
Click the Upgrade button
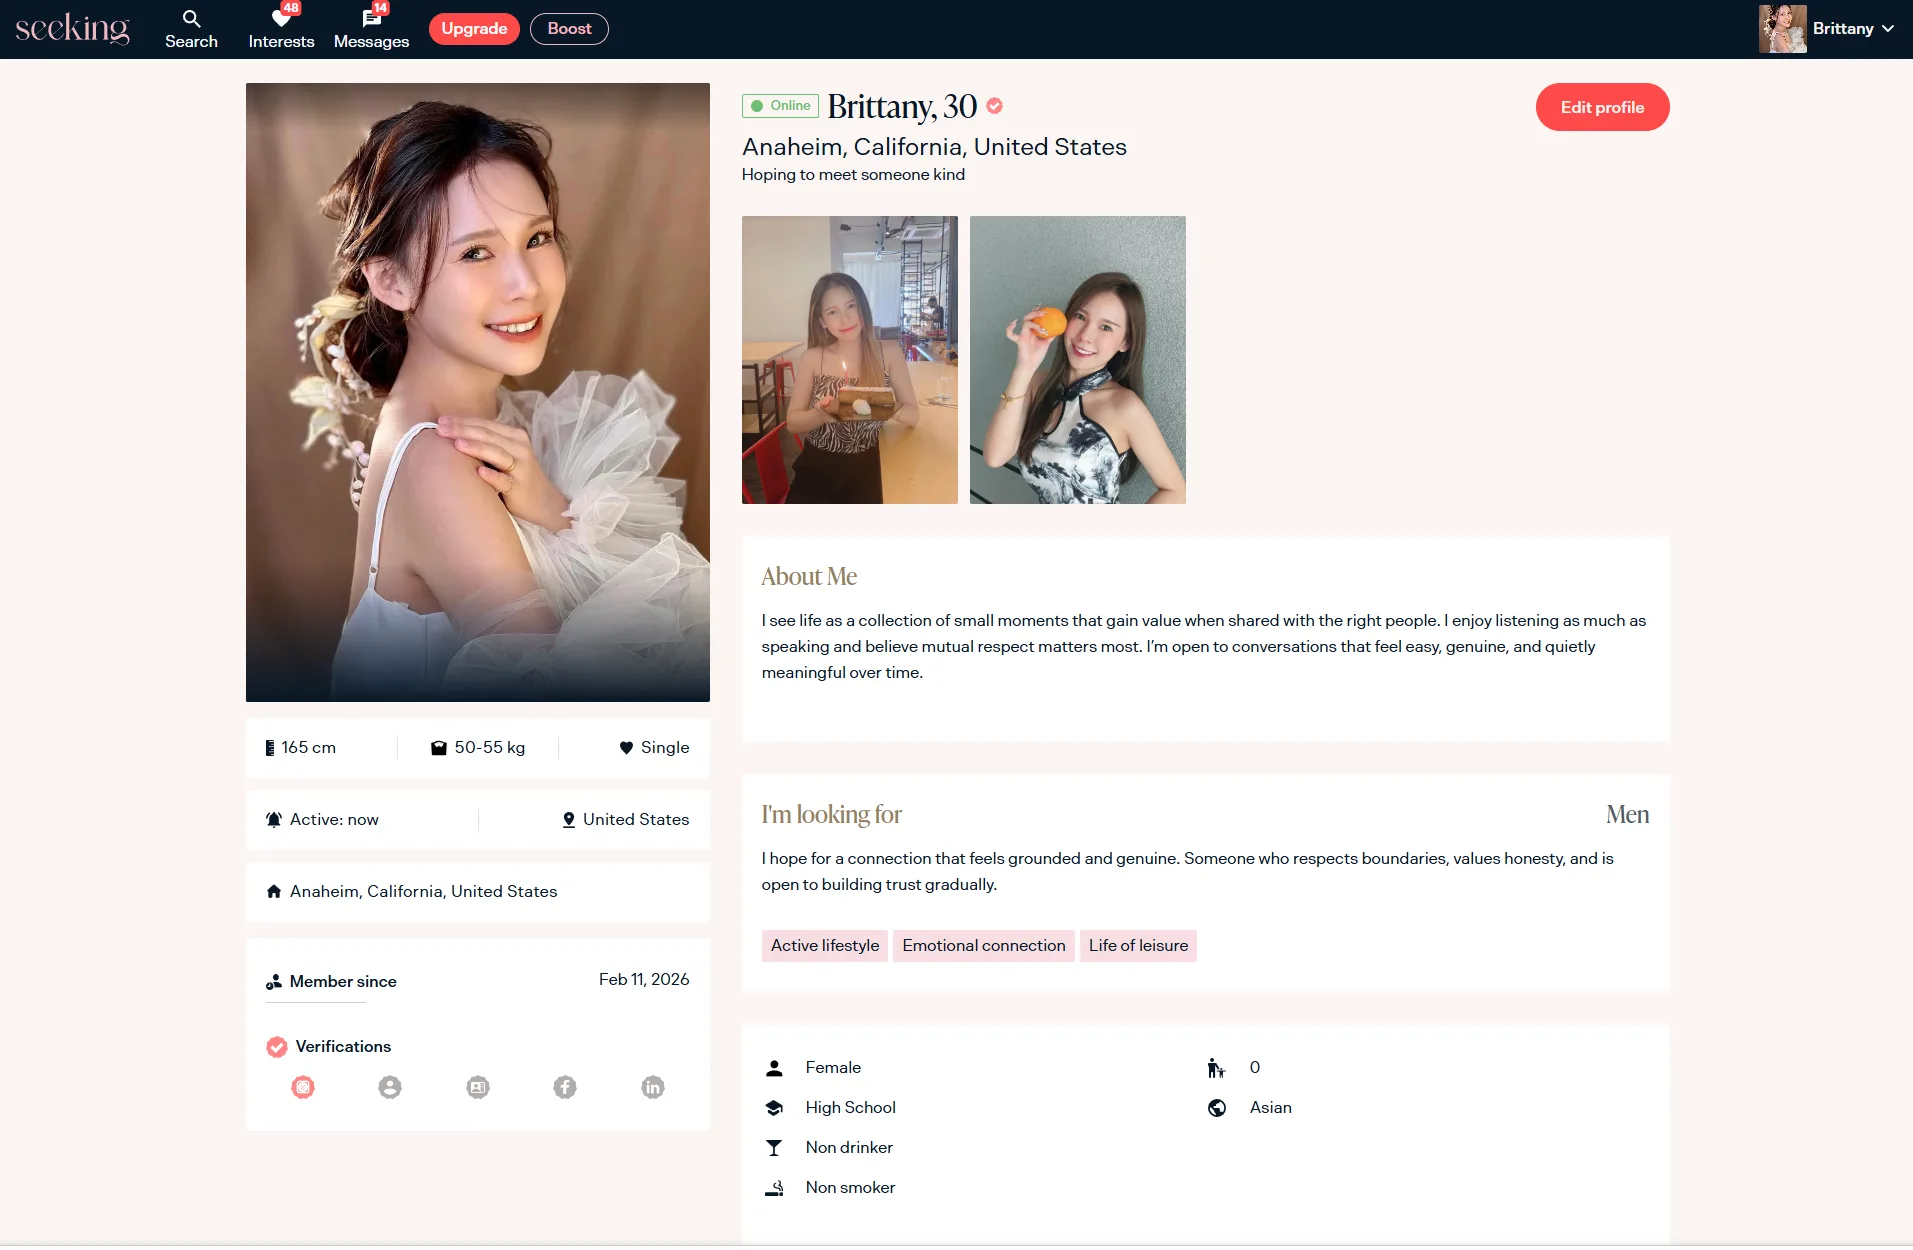(x=474, y=29)
